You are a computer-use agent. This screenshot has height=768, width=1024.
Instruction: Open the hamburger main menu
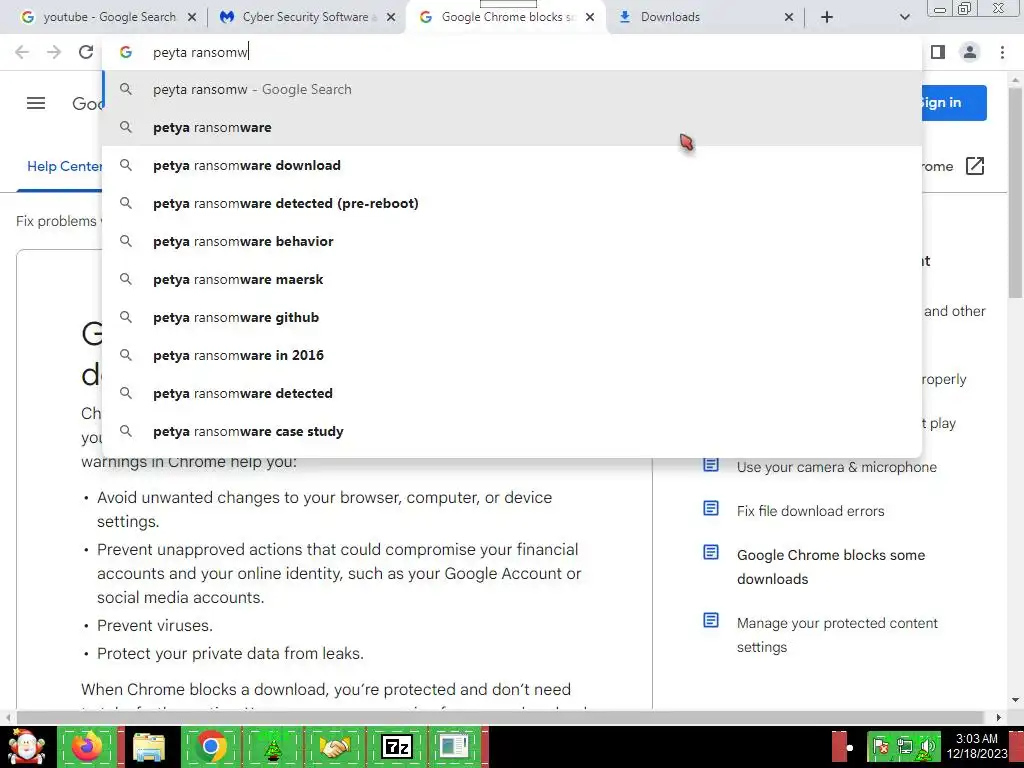pyautogui.click(x=36, y=103)
